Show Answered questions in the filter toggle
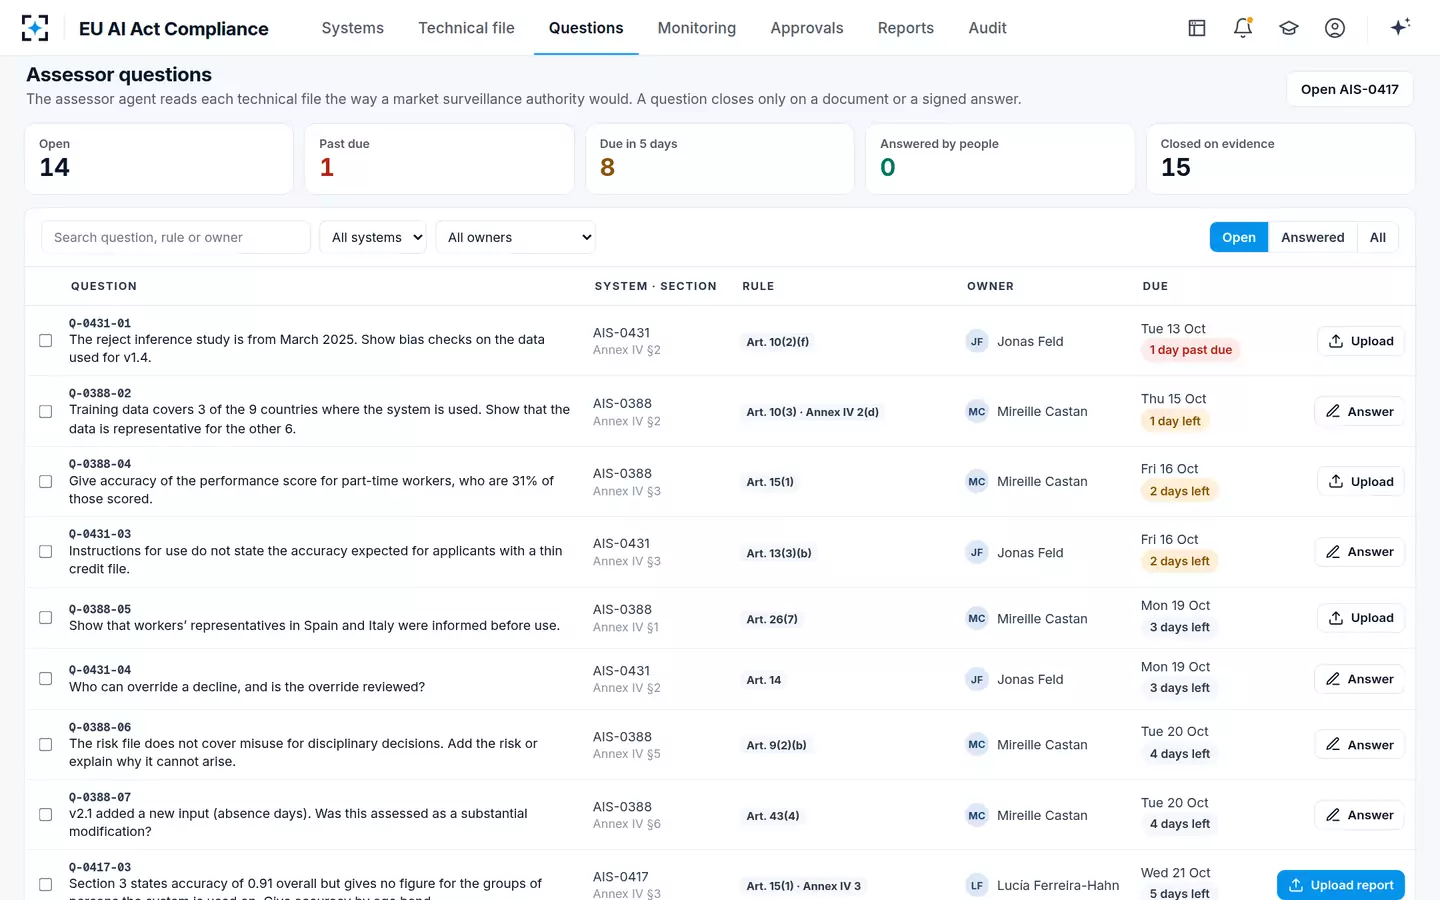The image size is (1440, 900). coord(1313,237)
